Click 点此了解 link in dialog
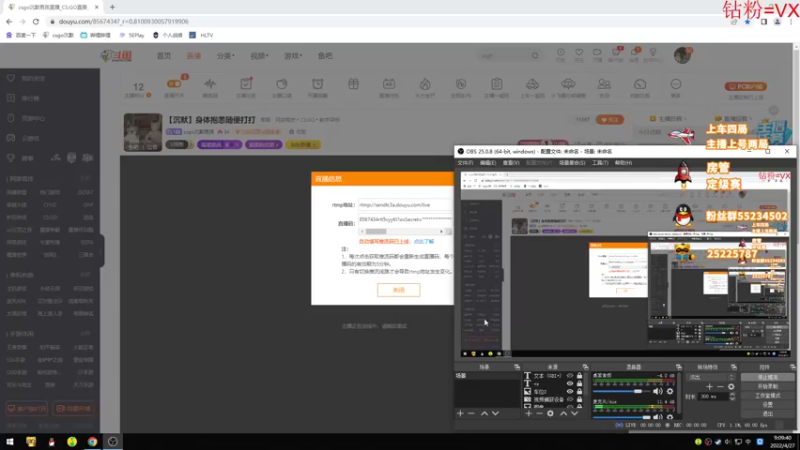800x450 pixels. tap(424, 241)
